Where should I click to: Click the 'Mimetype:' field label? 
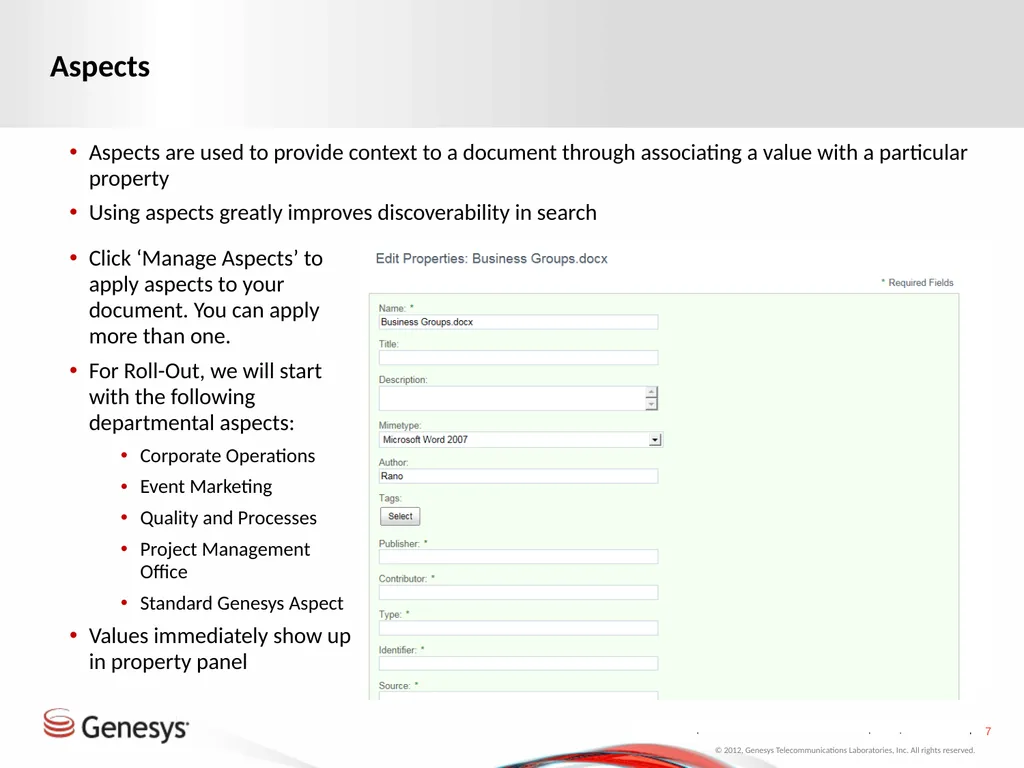pos(400,425)
